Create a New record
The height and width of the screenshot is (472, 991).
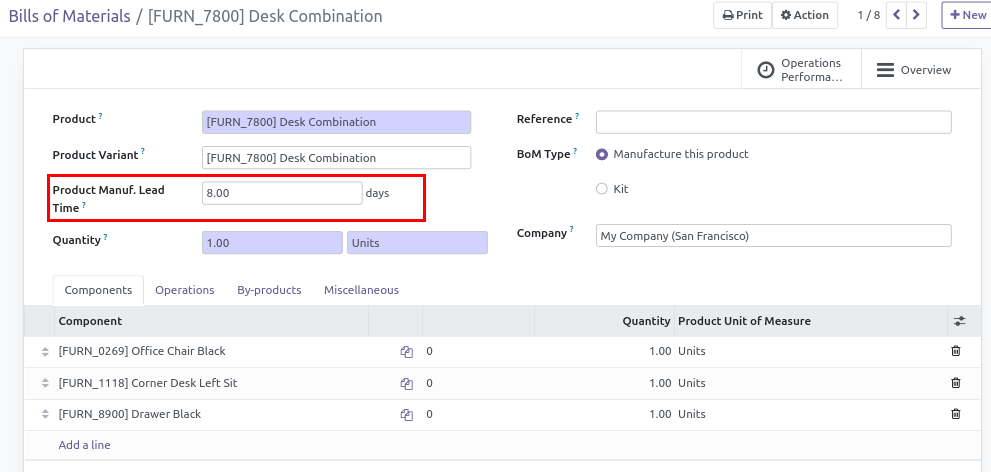(967, 15)
